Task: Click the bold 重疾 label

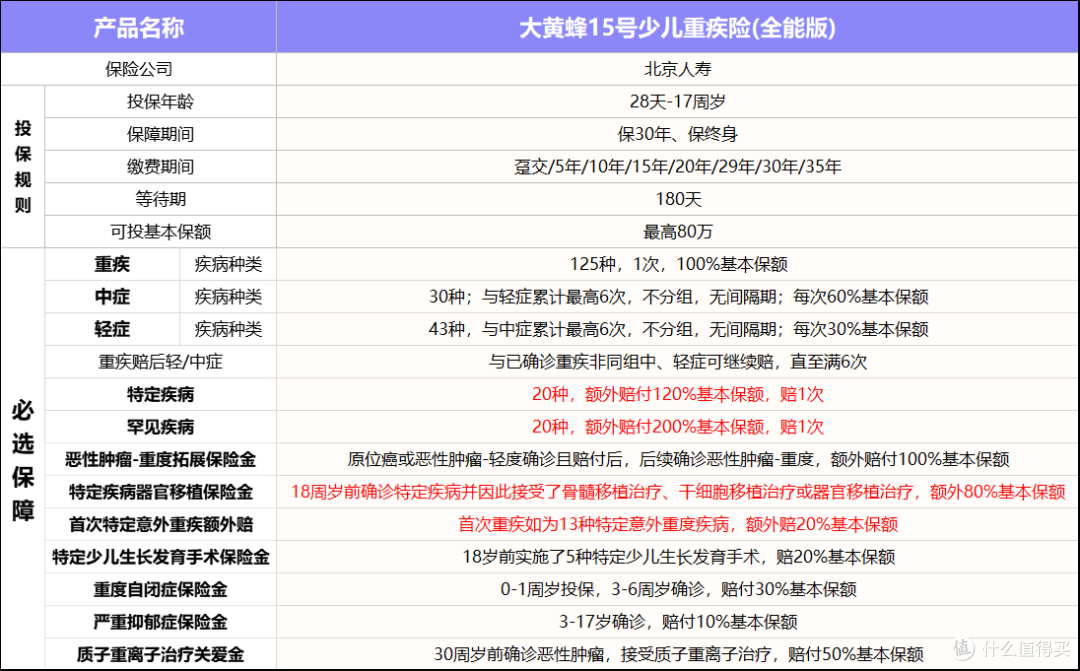Action: [x=112, y=264]
